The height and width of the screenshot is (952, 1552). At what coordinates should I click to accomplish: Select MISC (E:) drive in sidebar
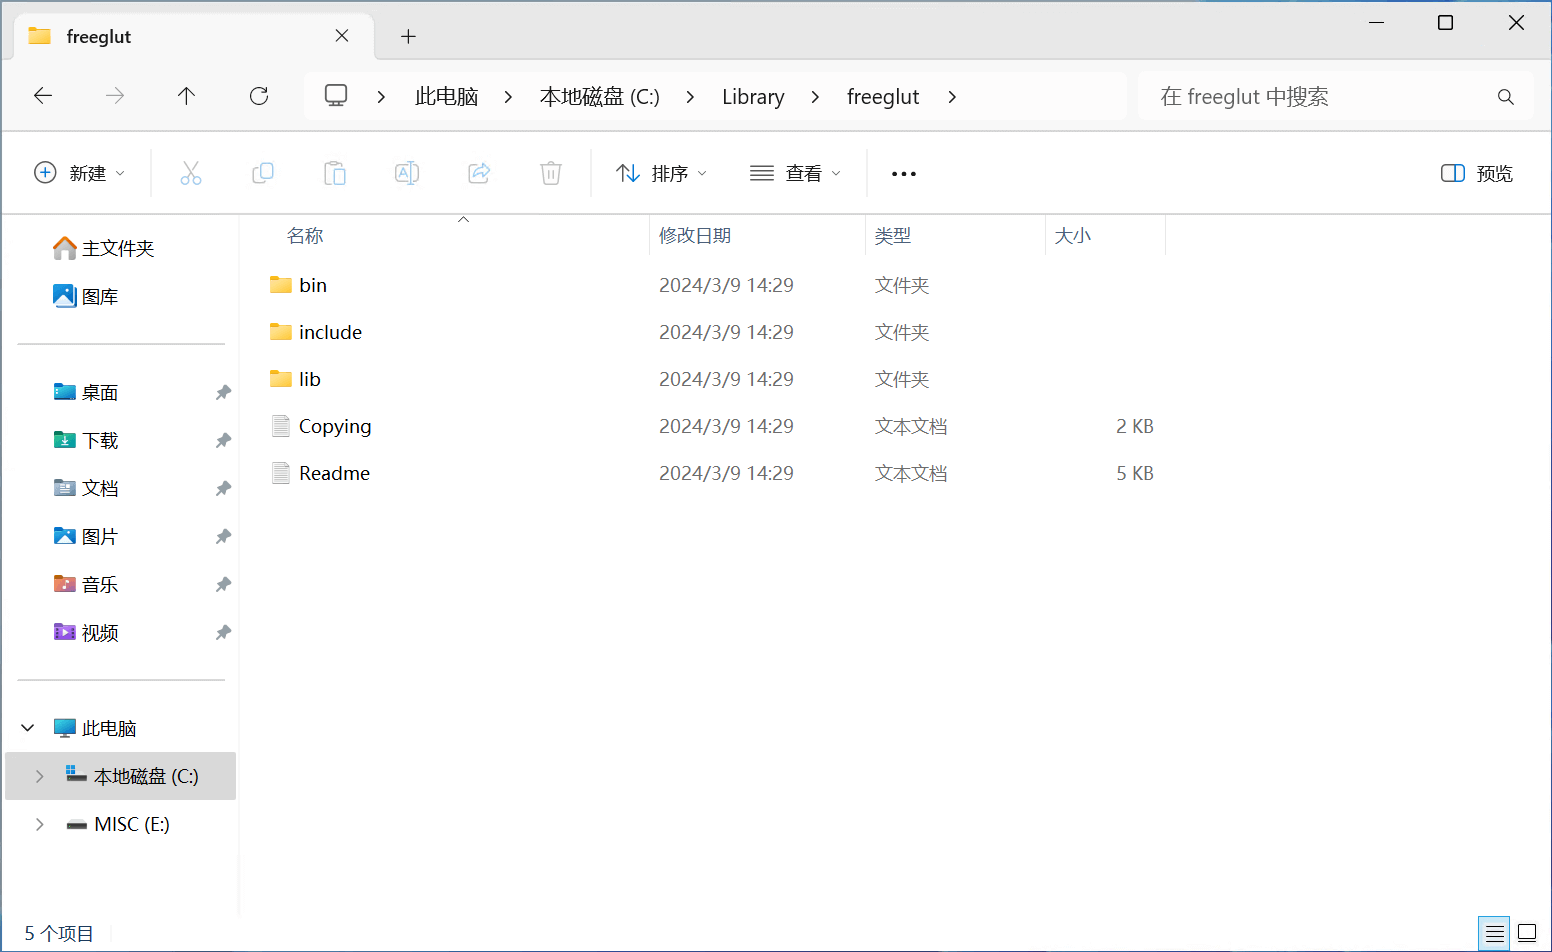tap(119, 824)
